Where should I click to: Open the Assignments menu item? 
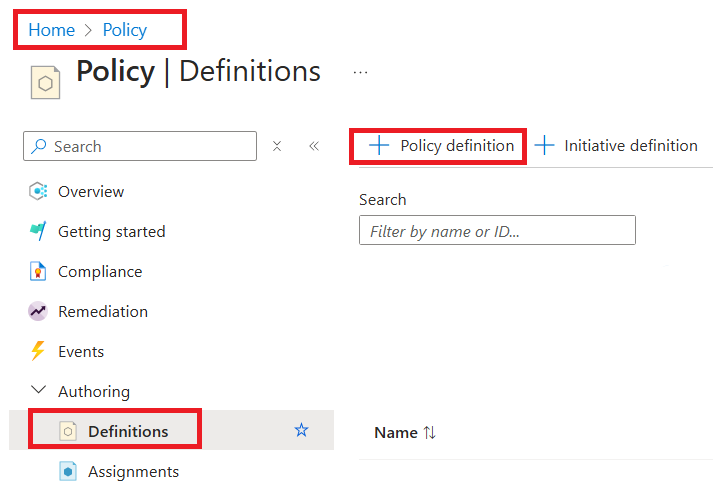coord(133,471)
